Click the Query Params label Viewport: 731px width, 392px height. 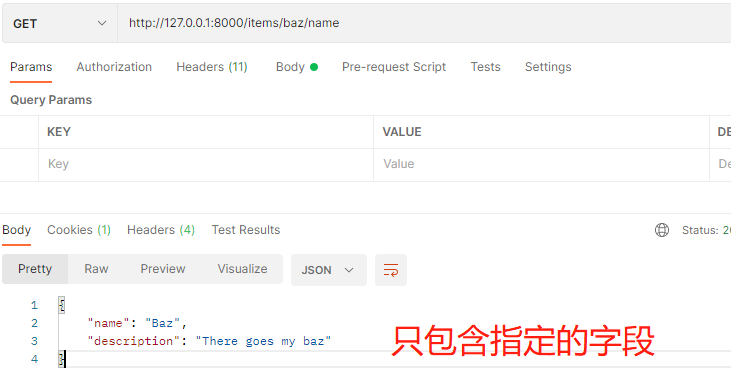(51, 100)
